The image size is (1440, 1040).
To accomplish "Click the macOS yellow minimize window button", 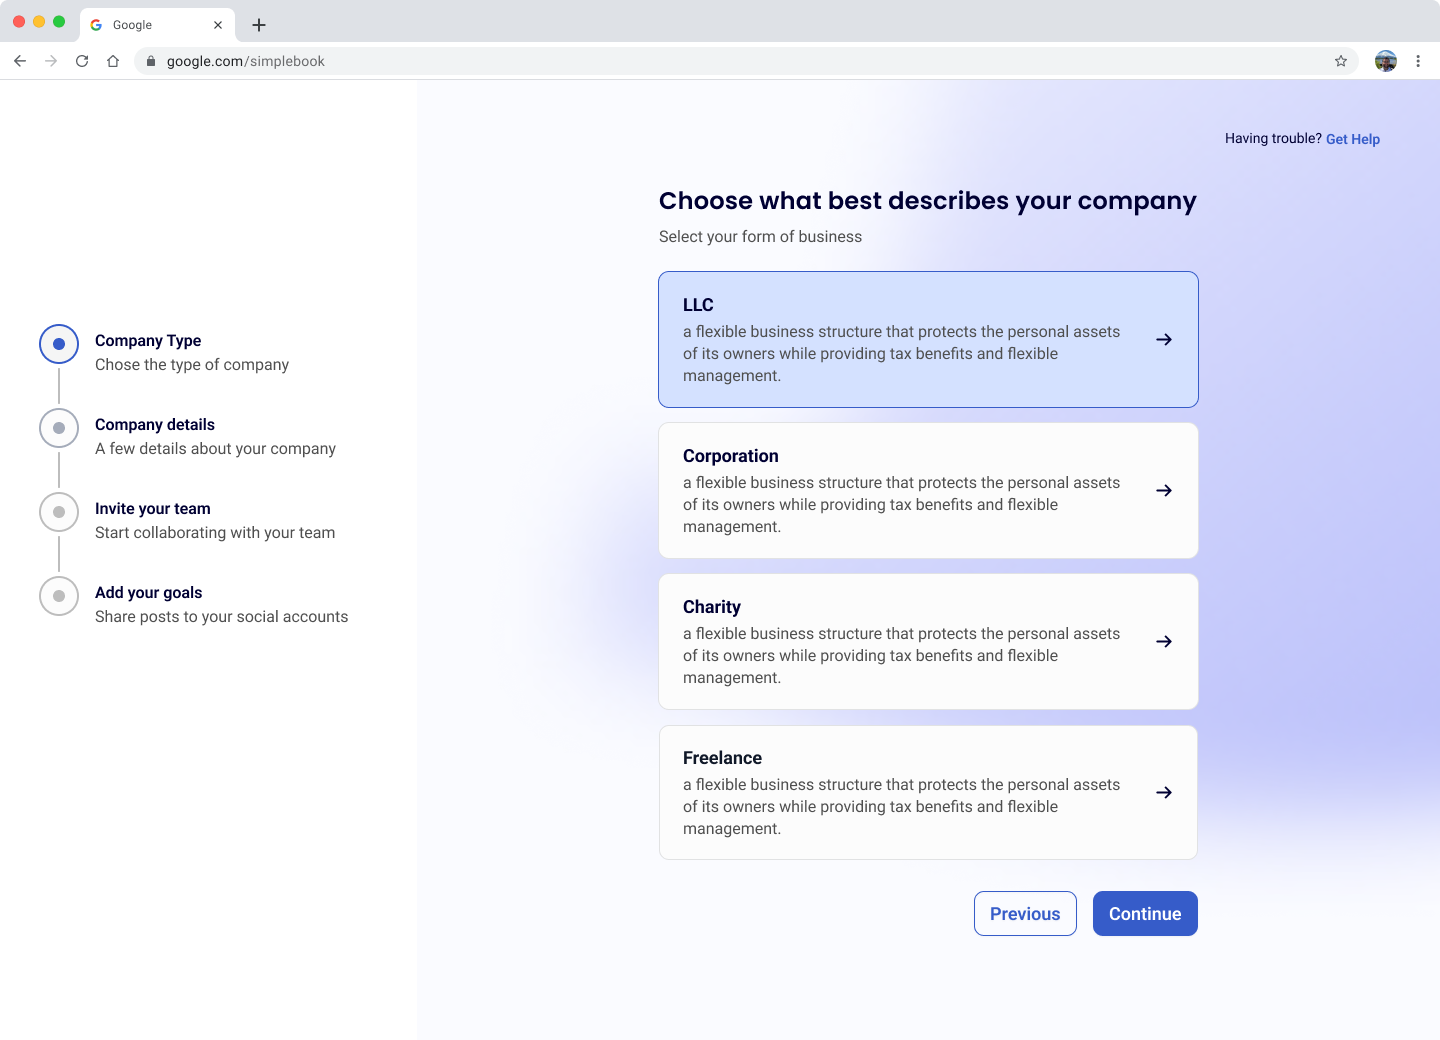I will (39, 21).
